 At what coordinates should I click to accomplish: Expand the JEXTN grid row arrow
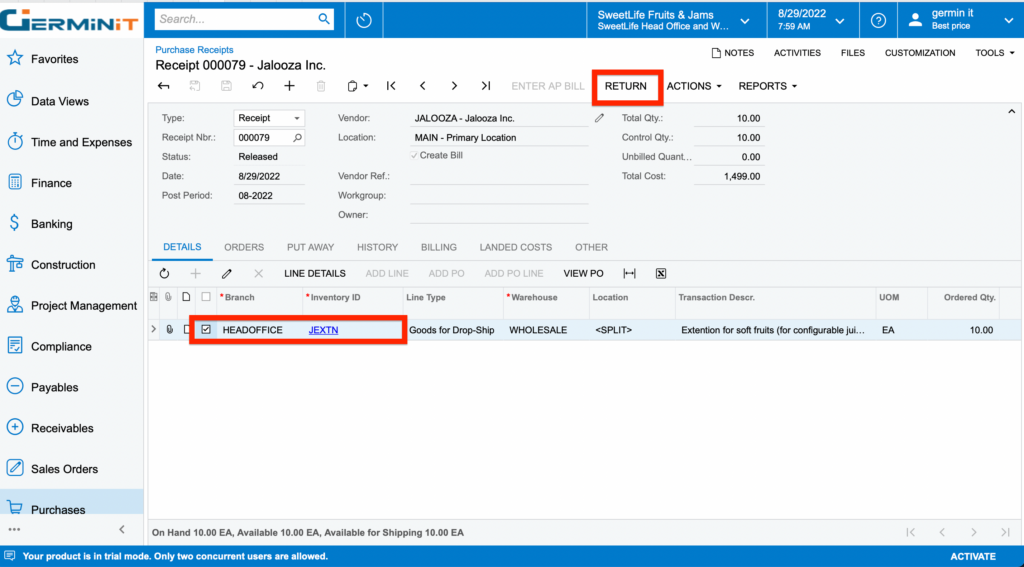(x=153, y=330)
